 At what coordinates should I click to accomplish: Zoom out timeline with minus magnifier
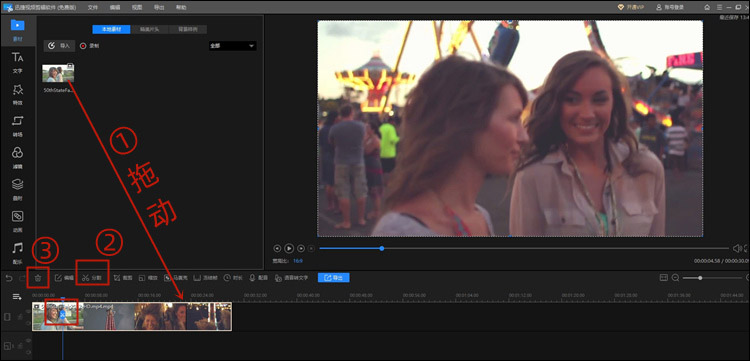click(675, 278)
